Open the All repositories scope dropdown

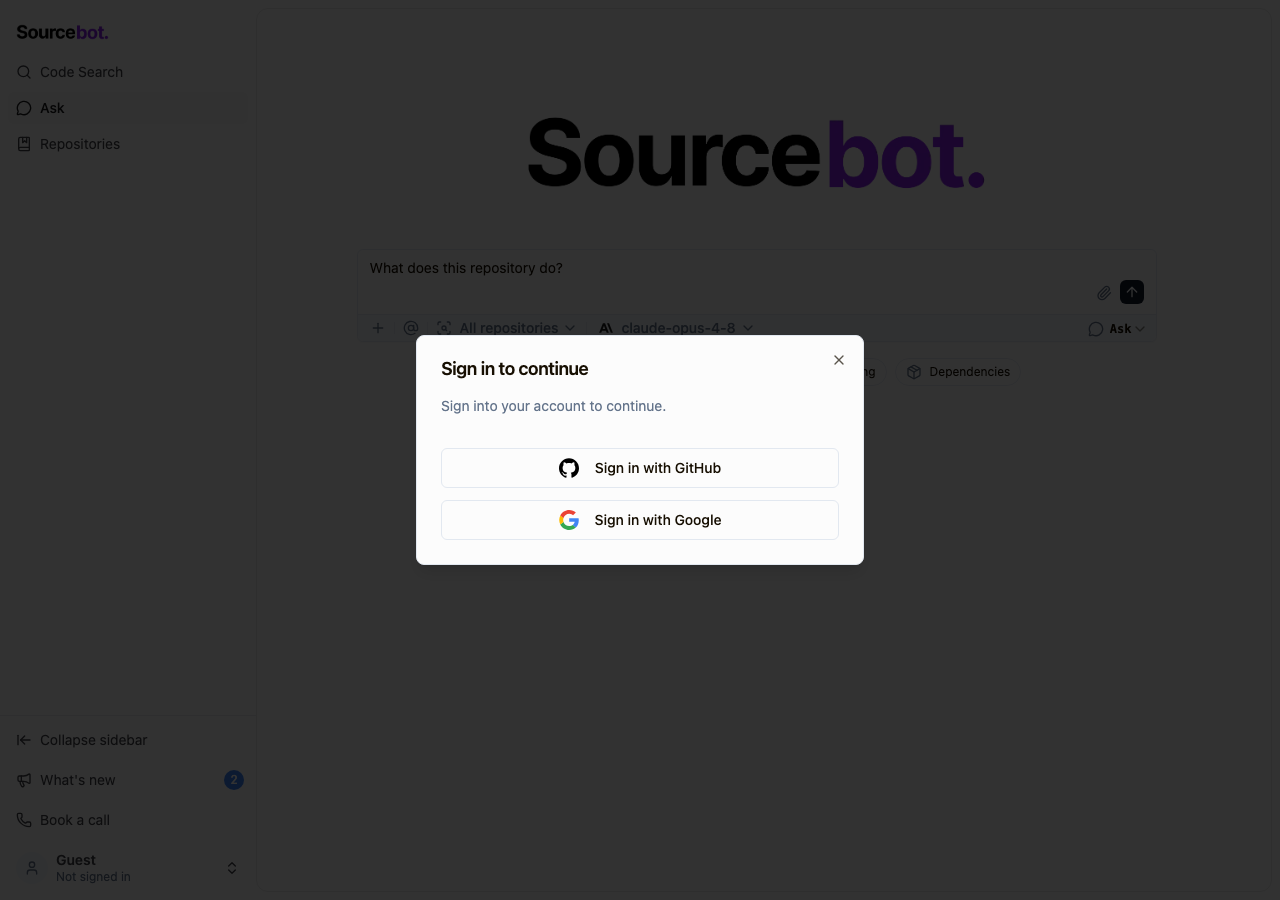[x=506, y=328]
